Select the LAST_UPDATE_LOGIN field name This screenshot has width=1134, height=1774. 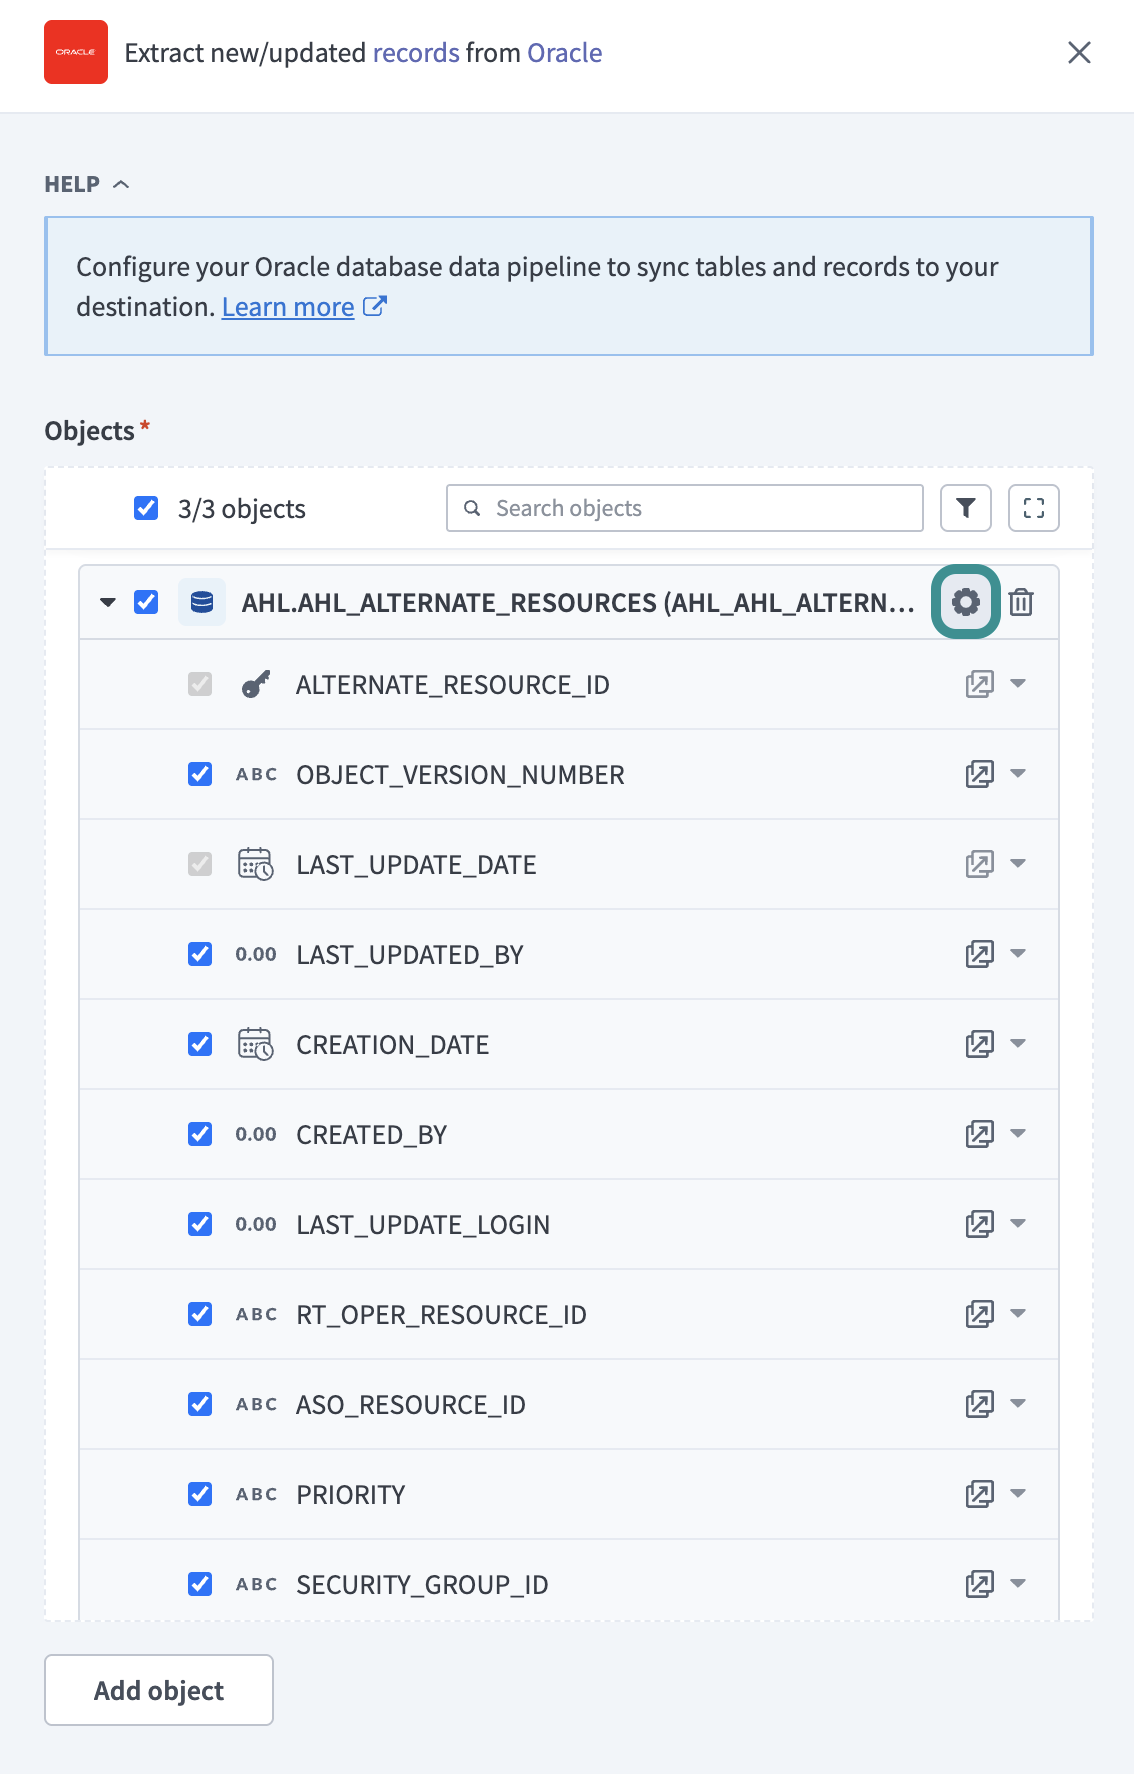point(423,1225)
